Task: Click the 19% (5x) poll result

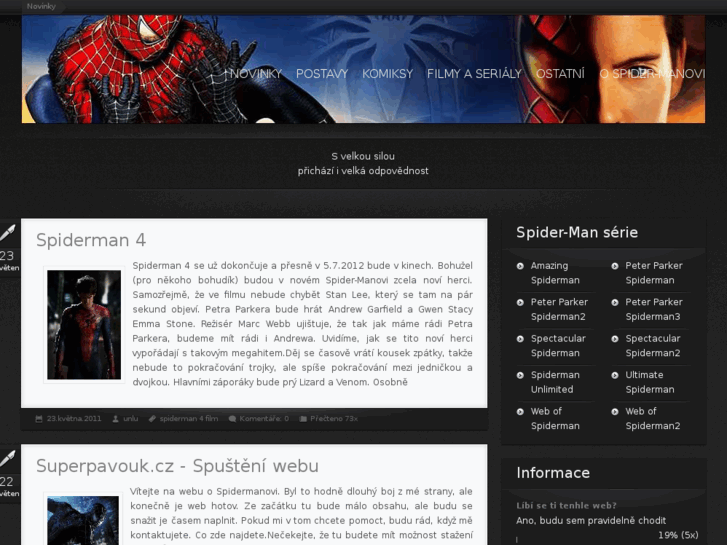Action: pos(678,535)
